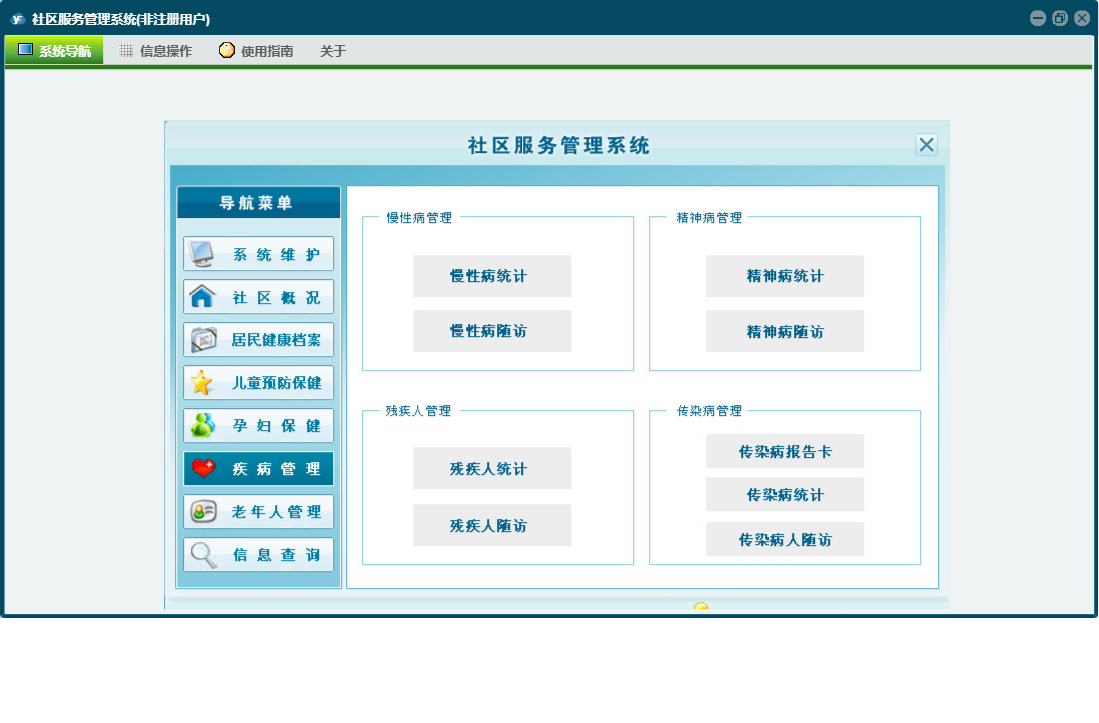1099x723 pixels.
Task: Open the 关于 menu
Action: [x=333, y=50]
